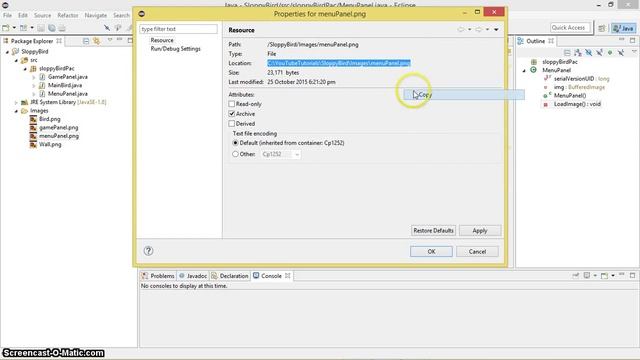Image resolution: width=640 pixels, height=360 pixels.
Task: Switch to the Javadoc tab
Action: pos(193,276)
